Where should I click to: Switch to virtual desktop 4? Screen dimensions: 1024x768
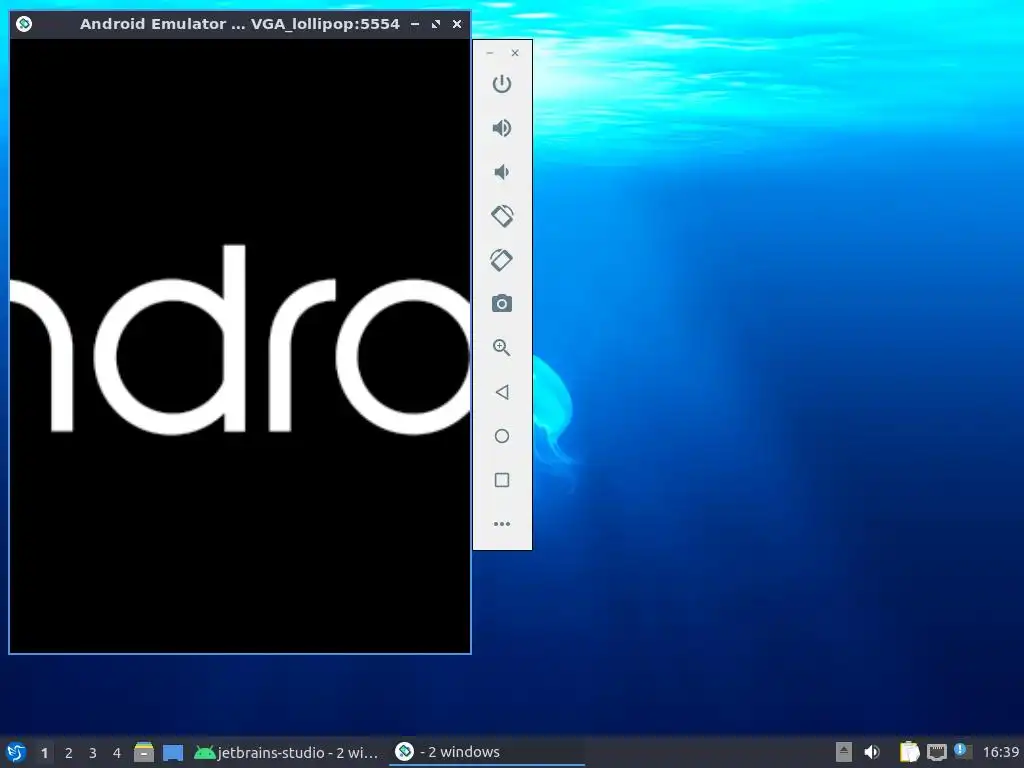[117, 753]
